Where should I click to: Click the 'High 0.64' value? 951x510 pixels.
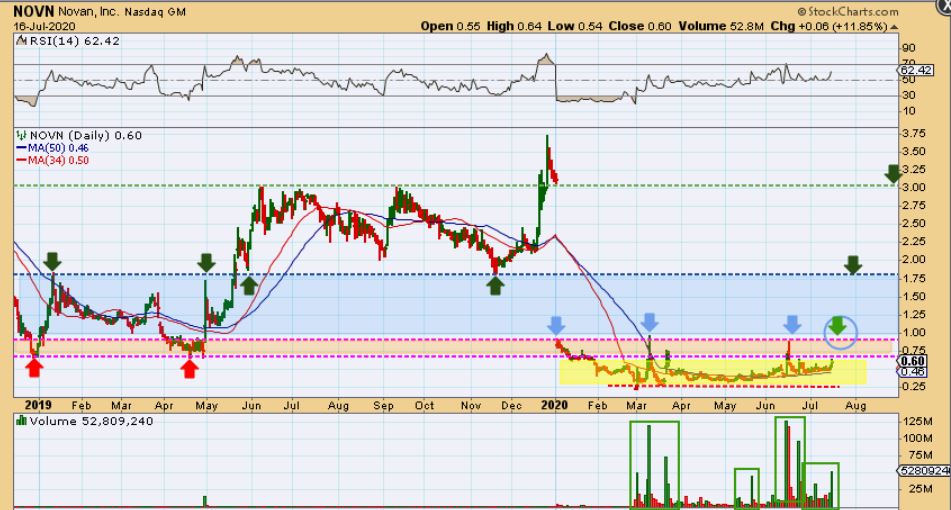pyautogui.click(x=514, y=27)
